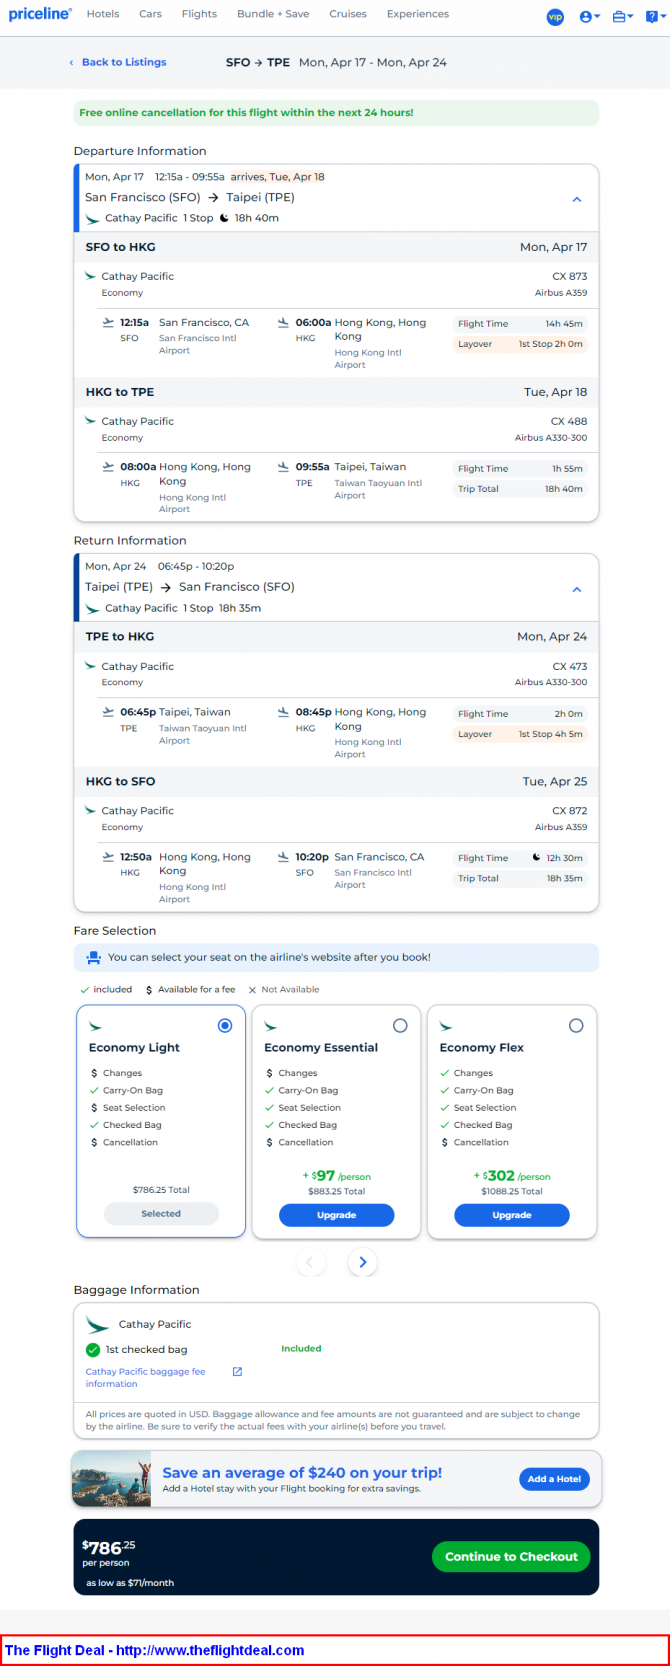Collapse the Departure Information flight details
The height and width of the screenshot is (1666, 670).
[x=577, y=199]
